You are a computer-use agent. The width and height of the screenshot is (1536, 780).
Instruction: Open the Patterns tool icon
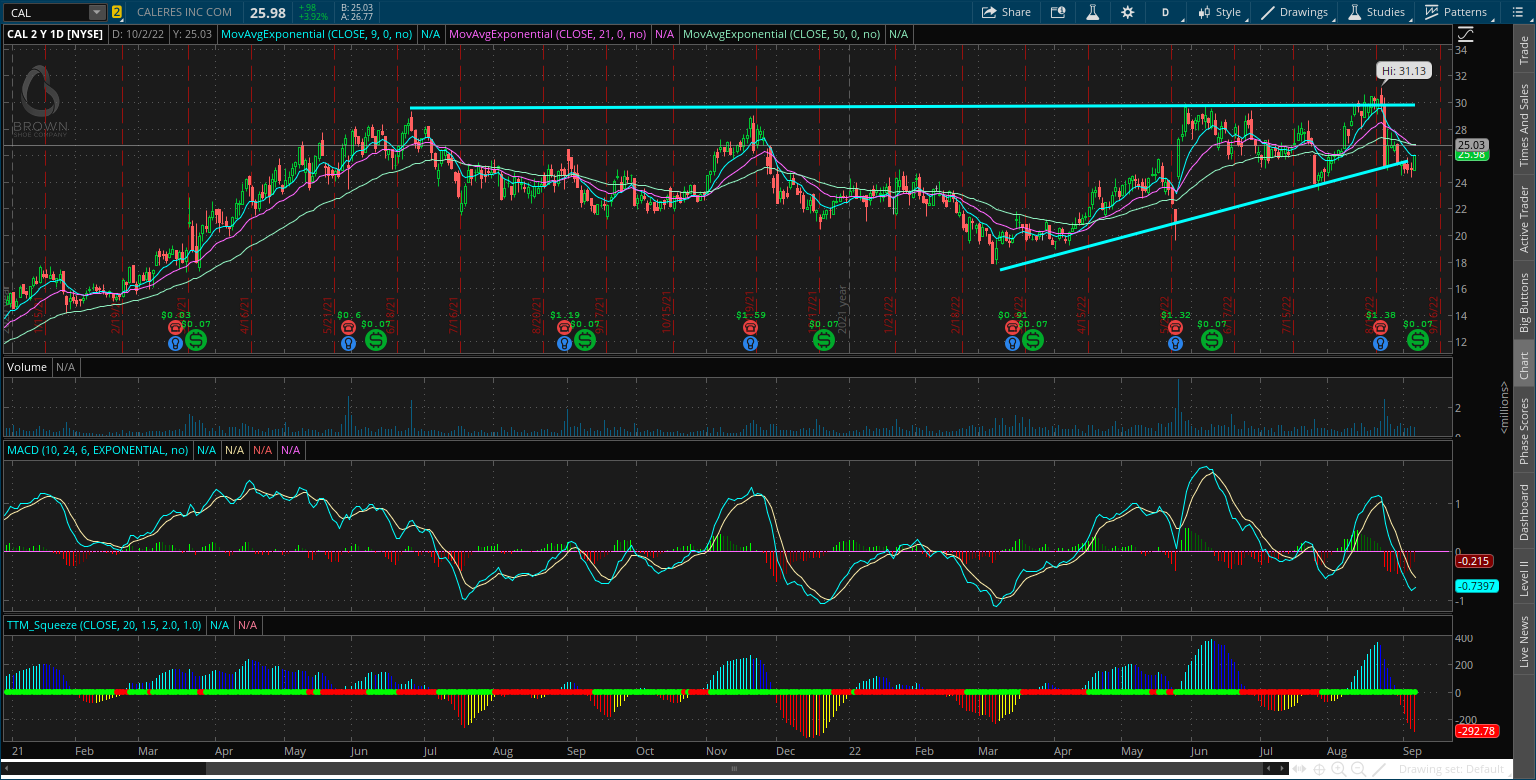[x=1434, y=12]
